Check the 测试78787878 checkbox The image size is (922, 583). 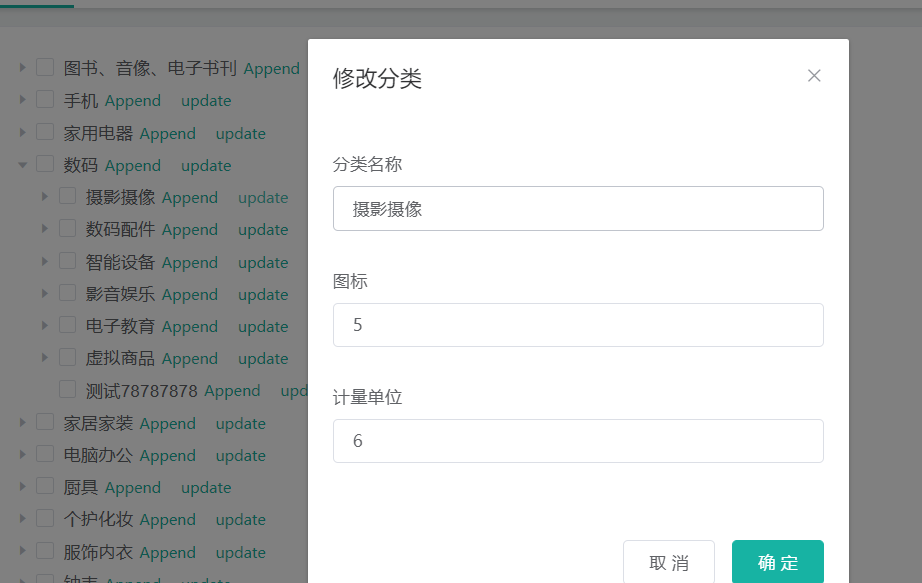pos(68,389)
